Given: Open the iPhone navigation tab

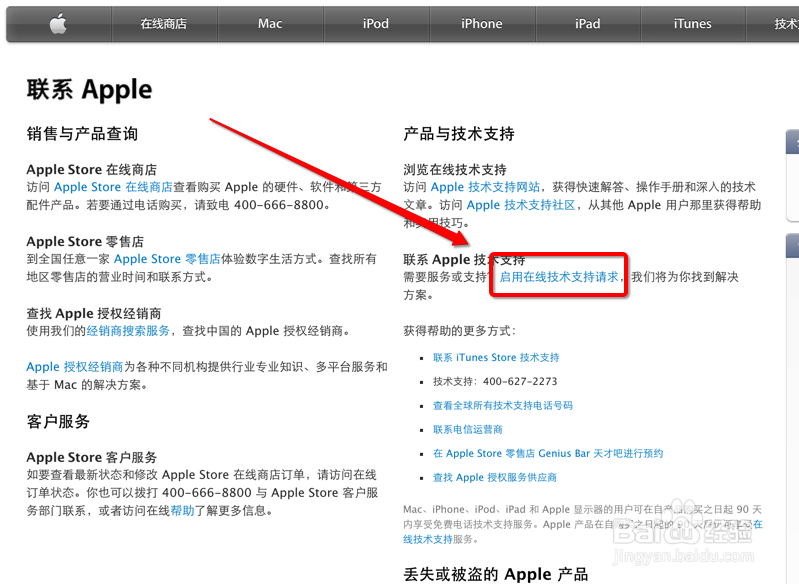Looking at the screenshot, I should [x=482, y=24].
